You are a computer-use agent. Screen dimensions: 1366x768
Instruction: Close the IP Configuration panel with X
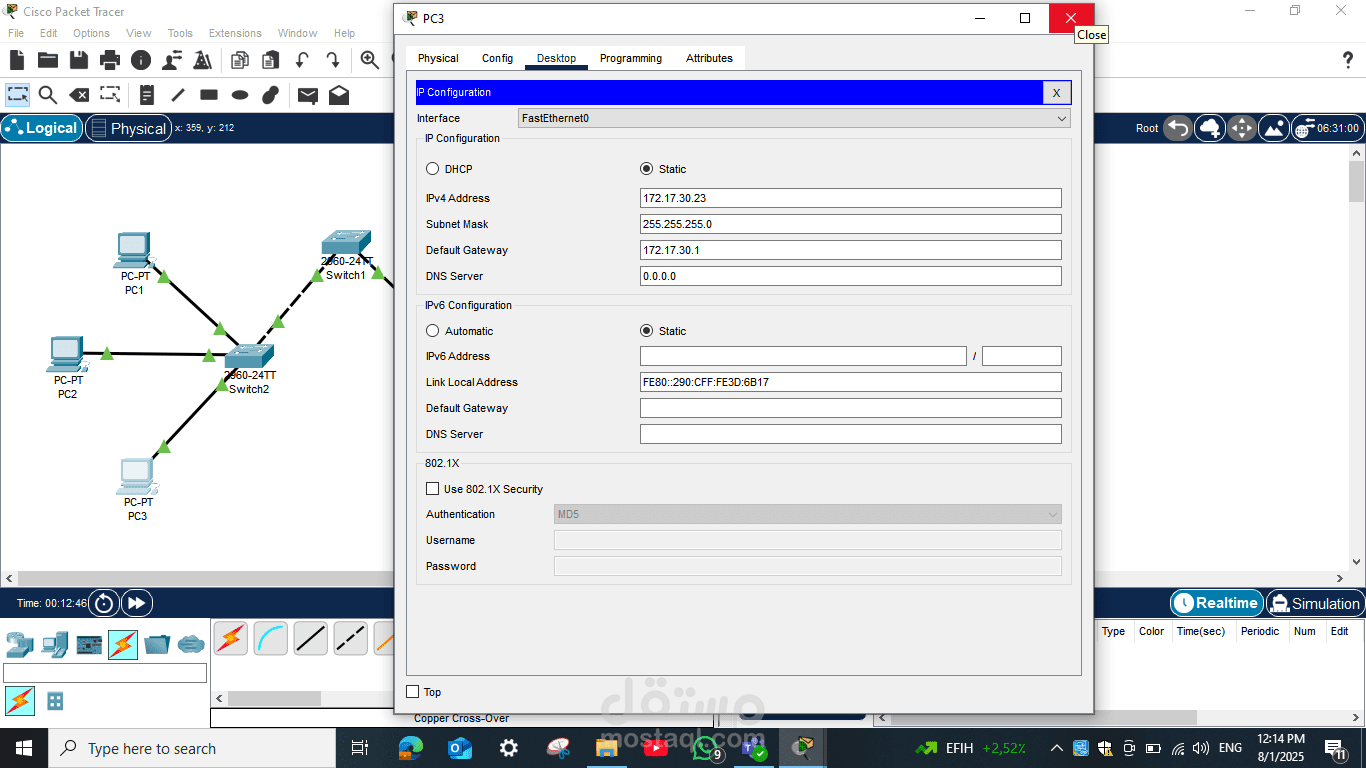pos(1056,93)
